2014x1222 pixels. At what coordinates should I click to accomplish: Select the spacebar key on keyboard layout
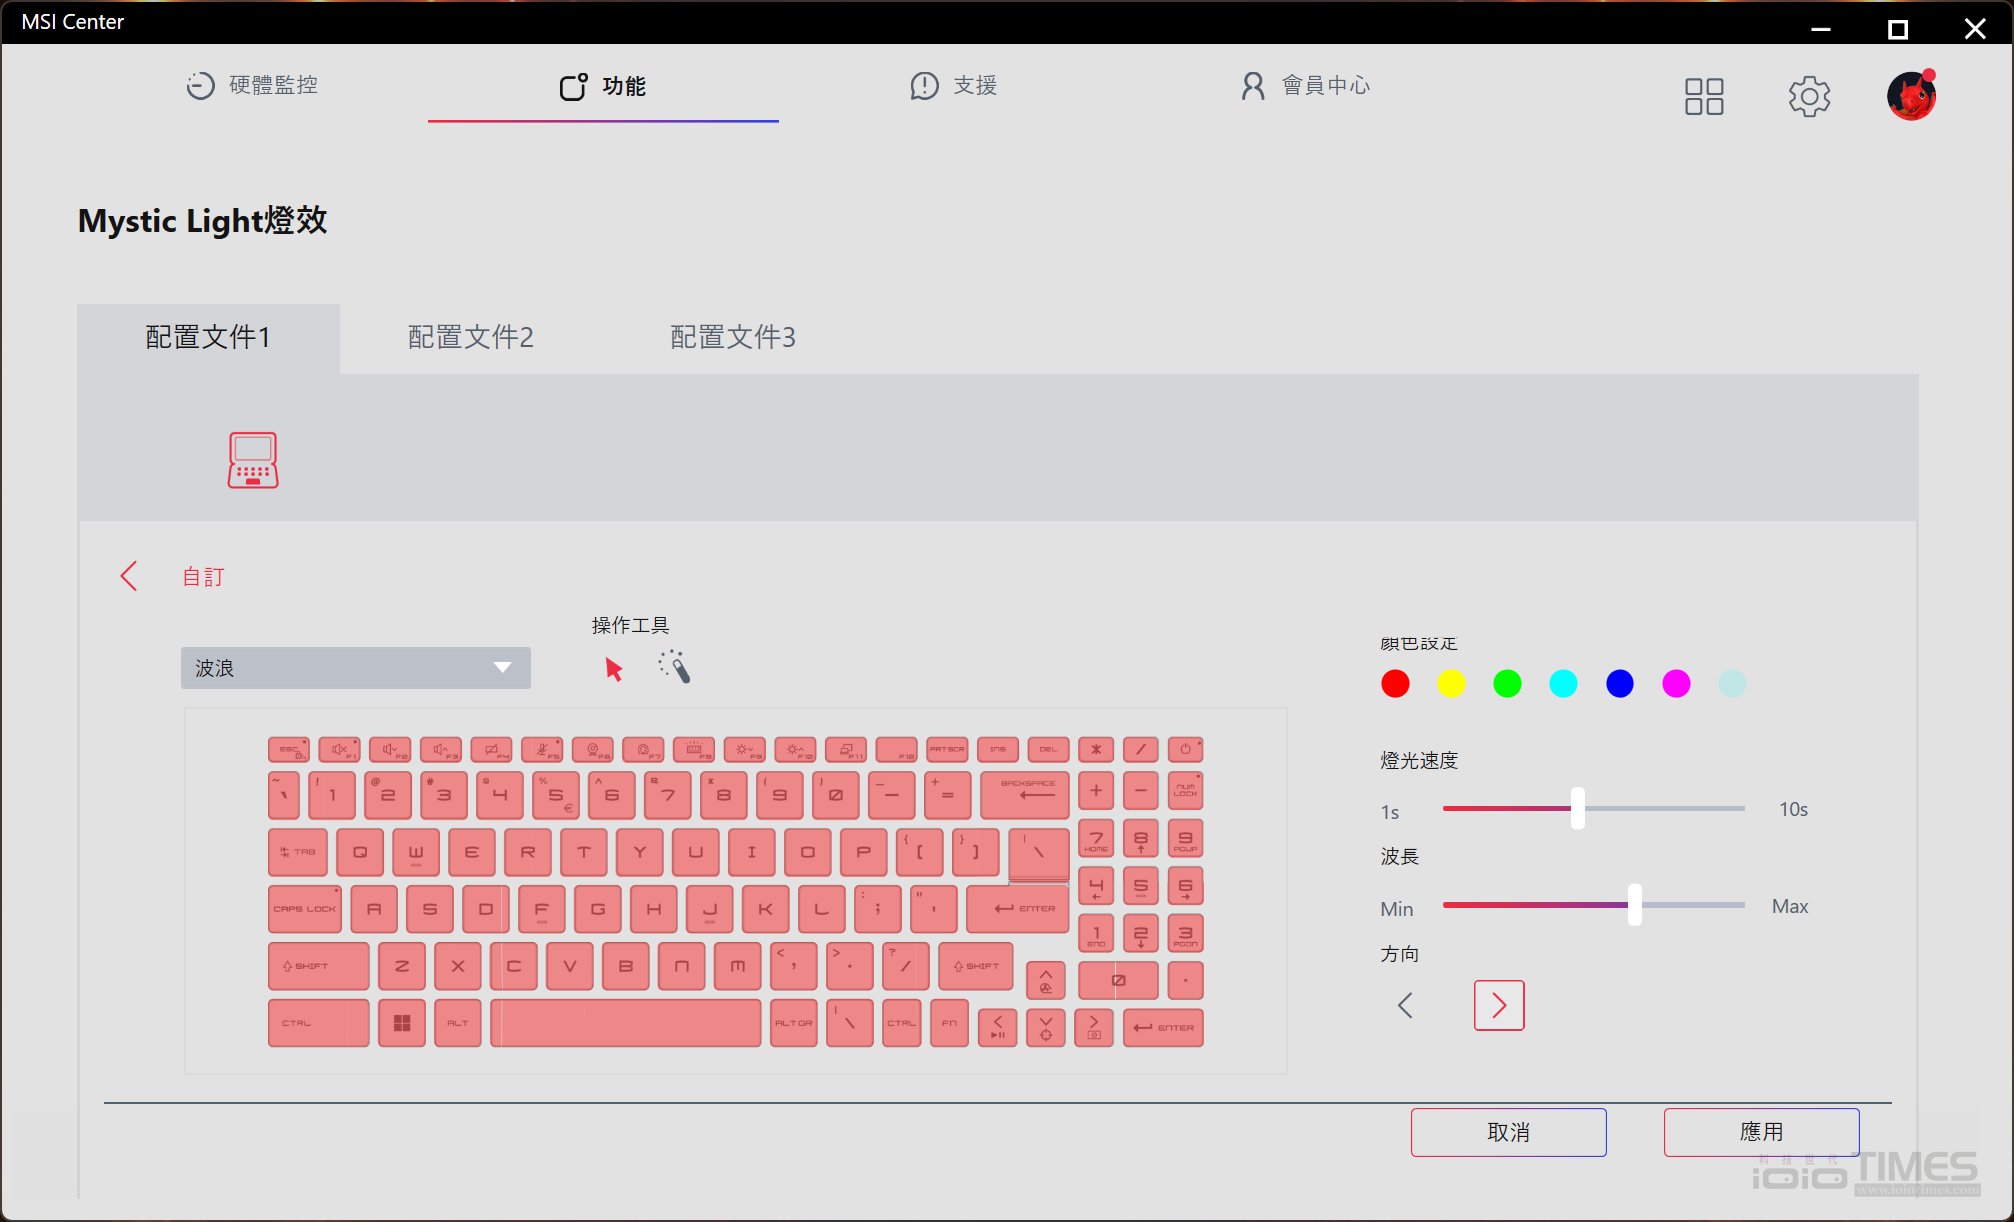pyautogui.click(x=626, y=1023)
